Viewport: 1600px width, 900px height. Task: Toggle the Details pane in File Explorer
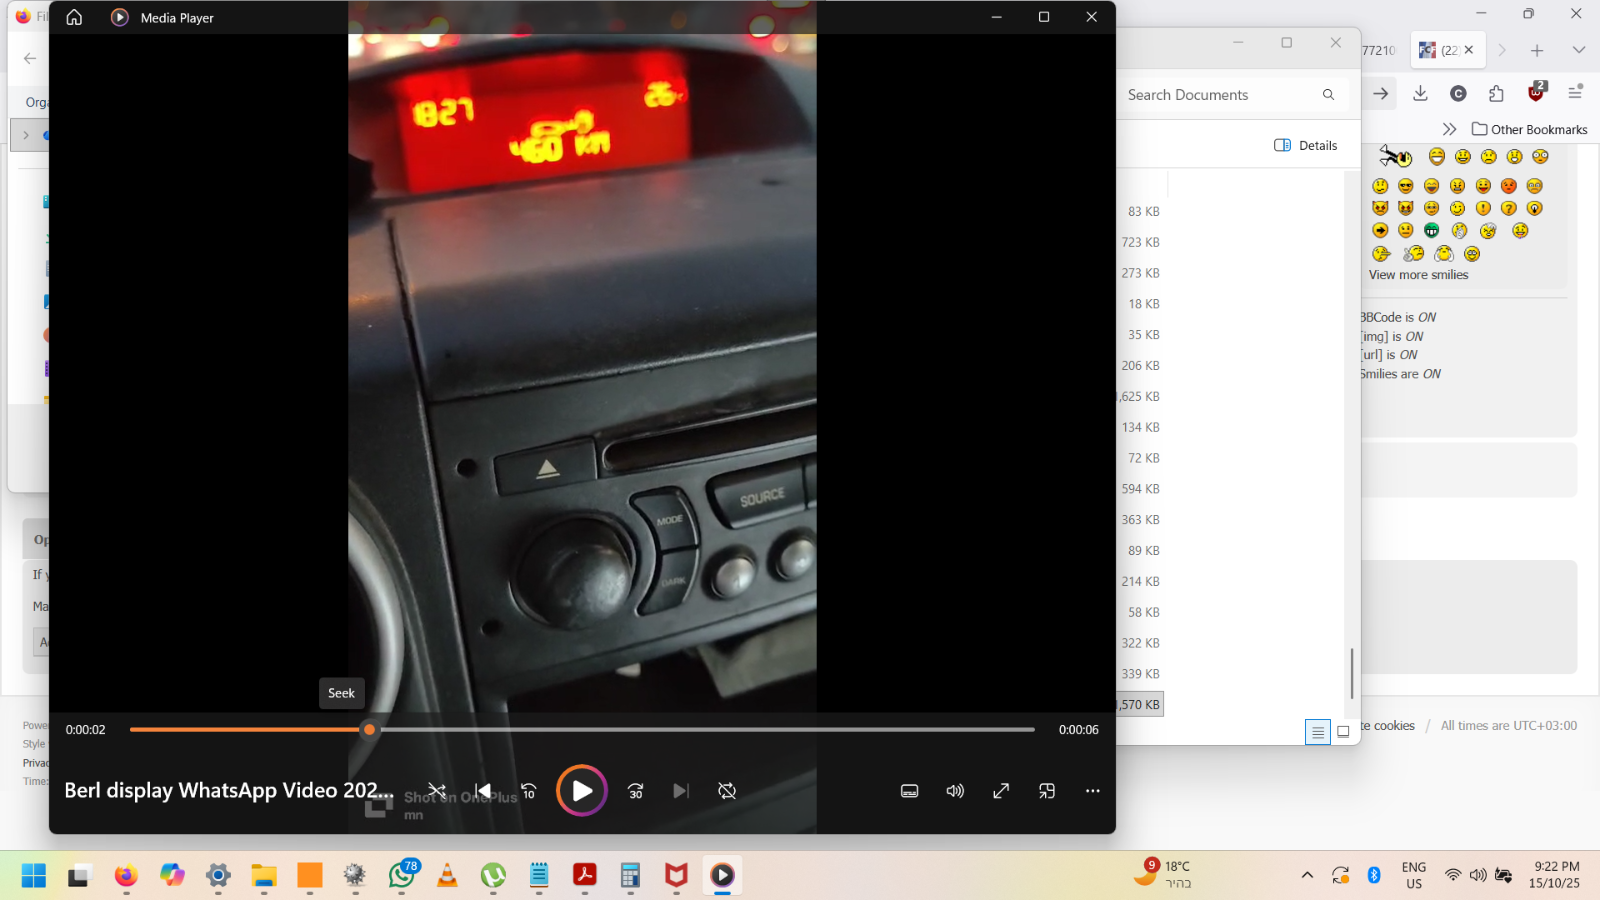pos(1306,145)
